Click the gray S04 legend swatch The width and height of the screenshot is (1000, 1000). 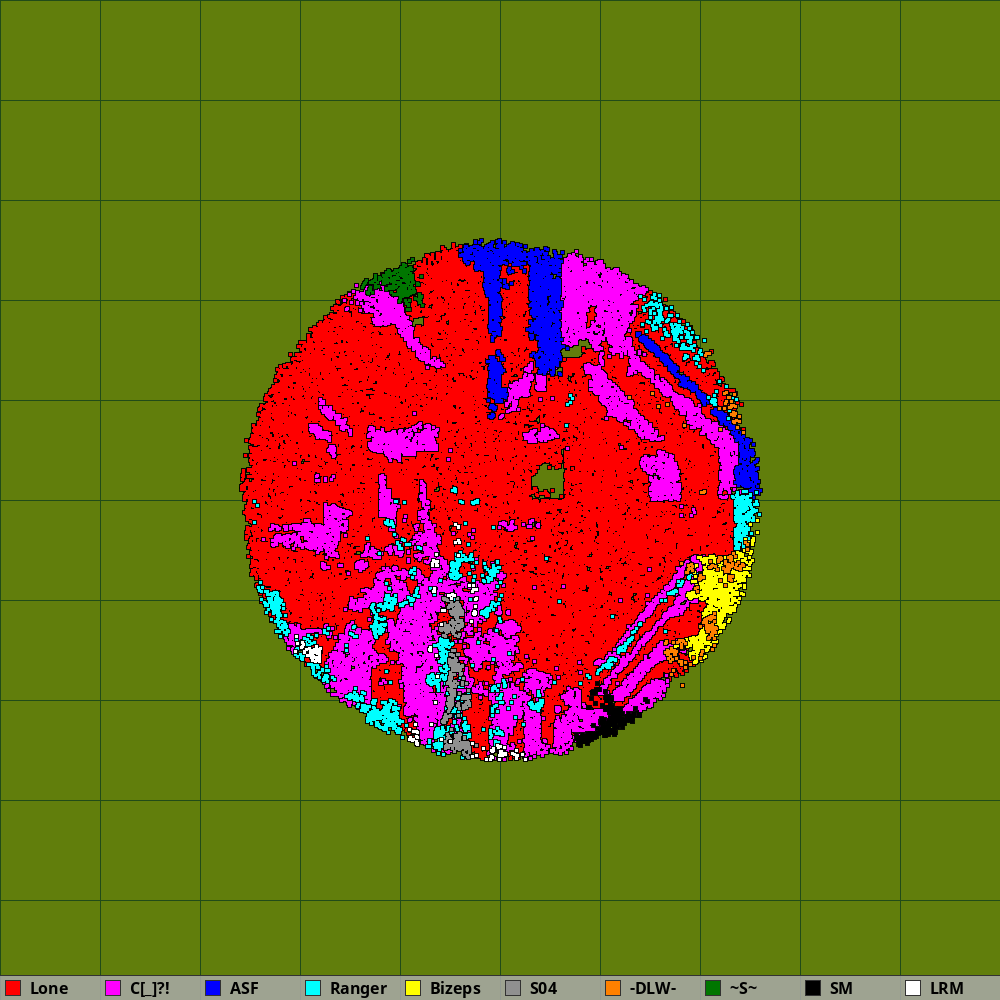click(x=513, y=988)
